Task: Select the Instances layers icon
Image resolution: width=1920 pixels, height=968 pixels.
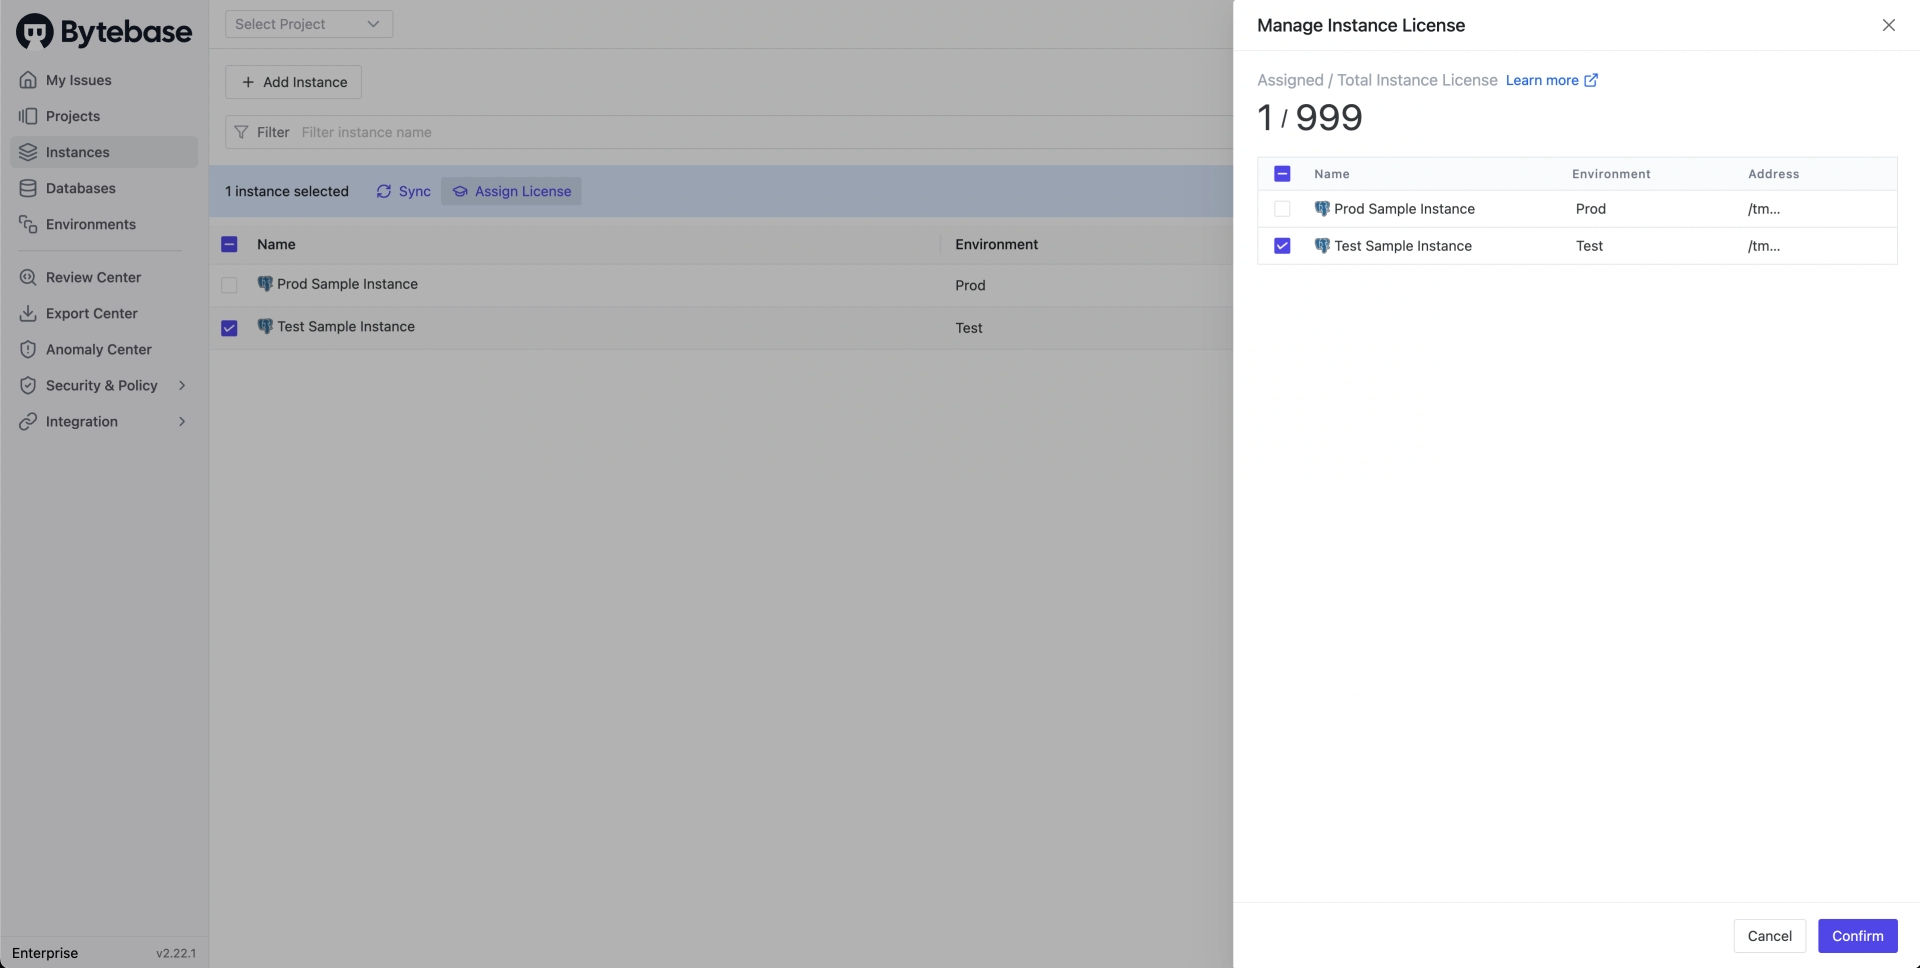Action: pos(28,152)
